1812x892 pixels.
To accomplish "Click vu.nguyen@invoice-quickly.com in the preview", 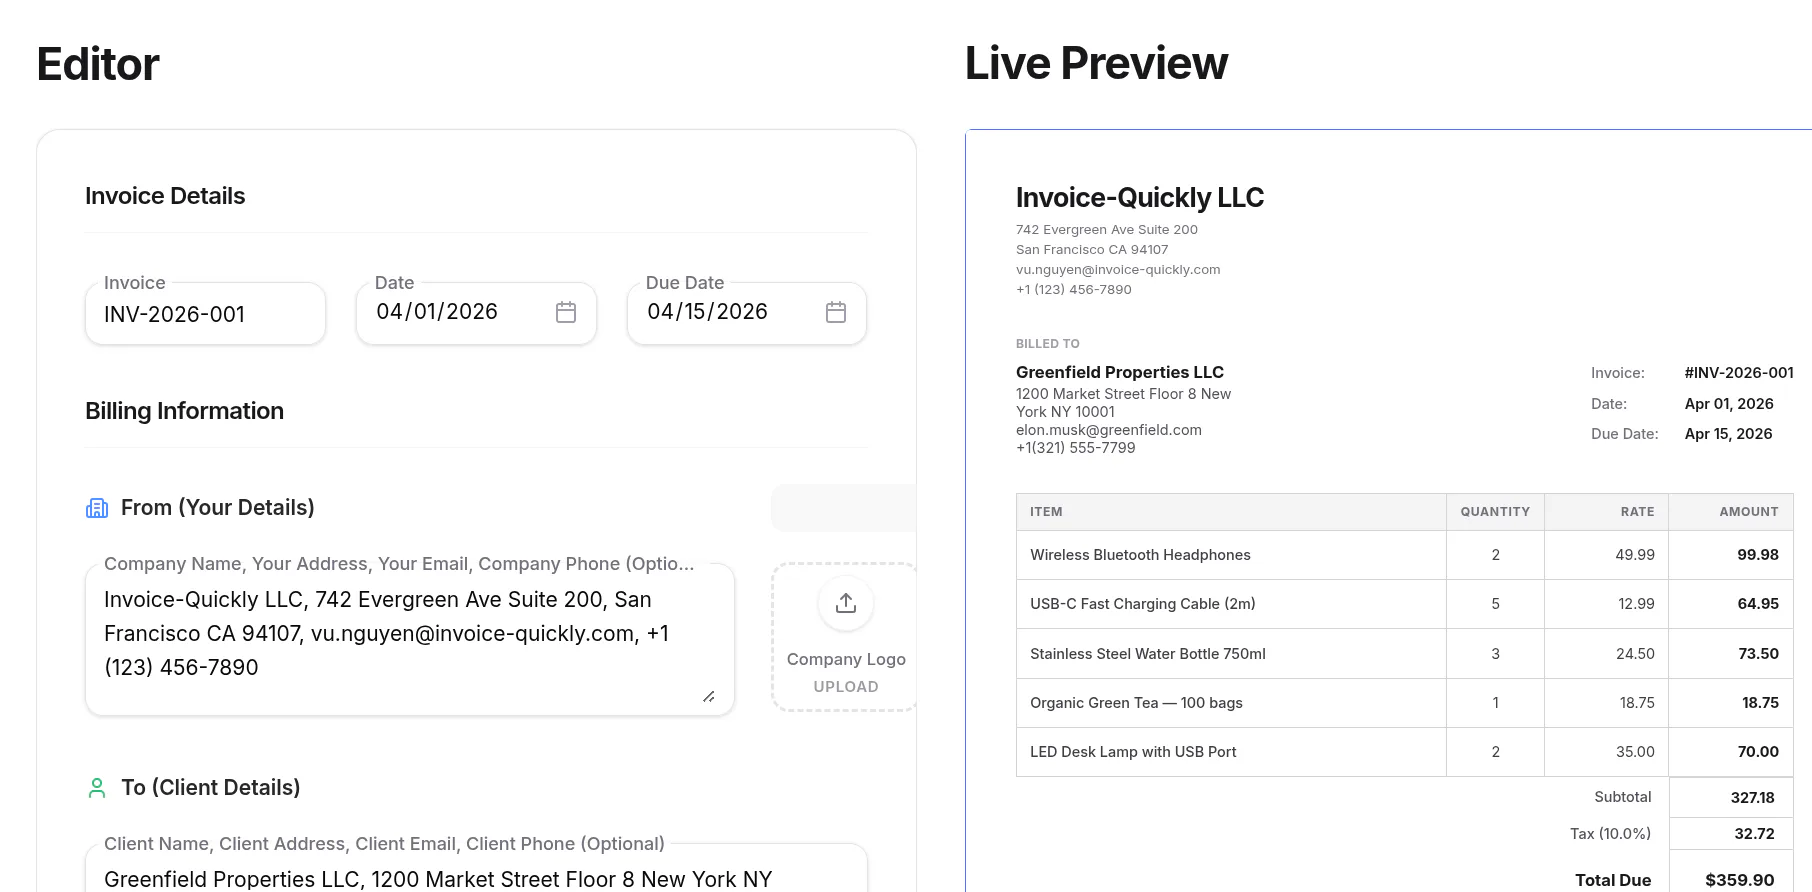I will (1118, 270).
